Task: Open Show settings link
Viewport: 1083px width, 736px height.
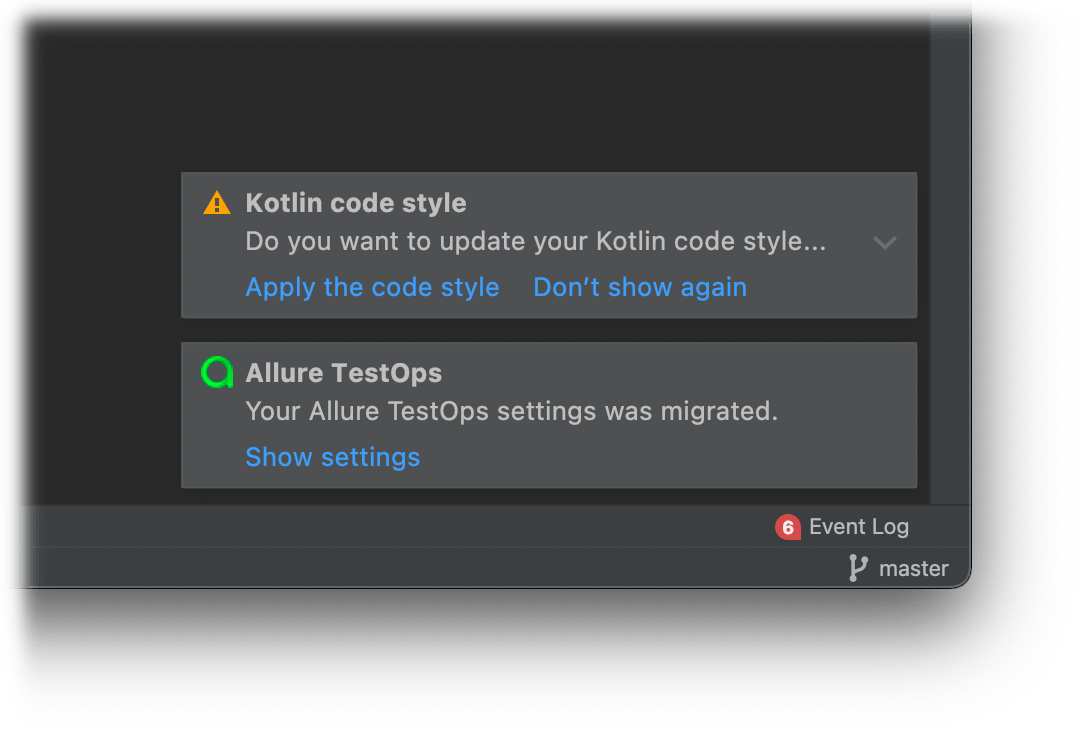Action: click(333, 457)
